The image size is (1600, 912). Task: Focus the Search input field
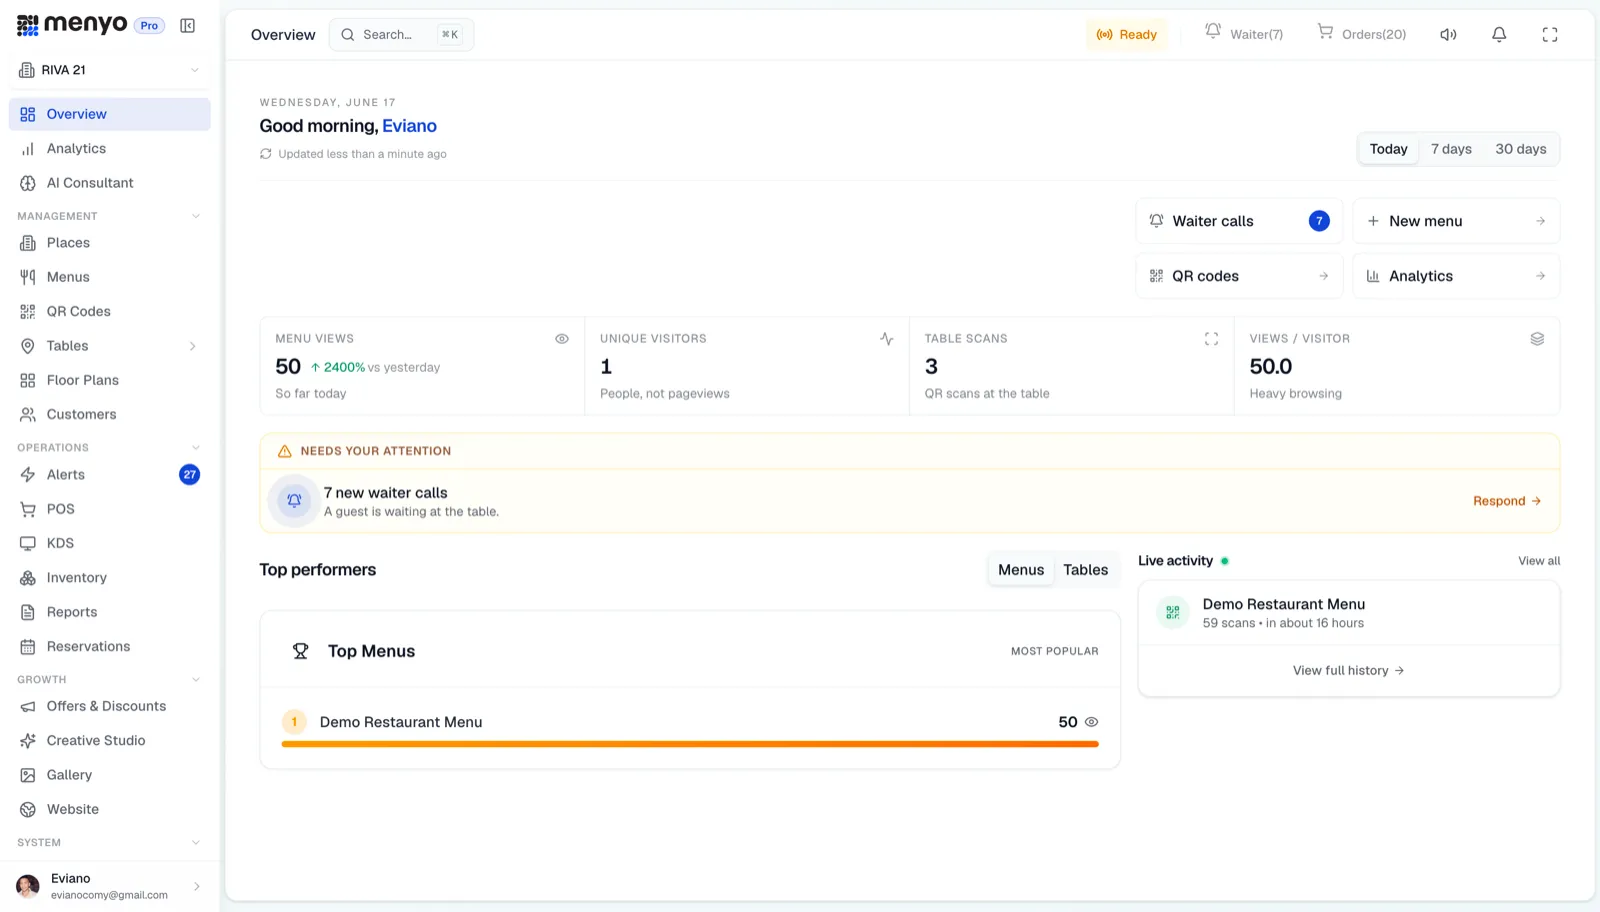coord(401,35)
